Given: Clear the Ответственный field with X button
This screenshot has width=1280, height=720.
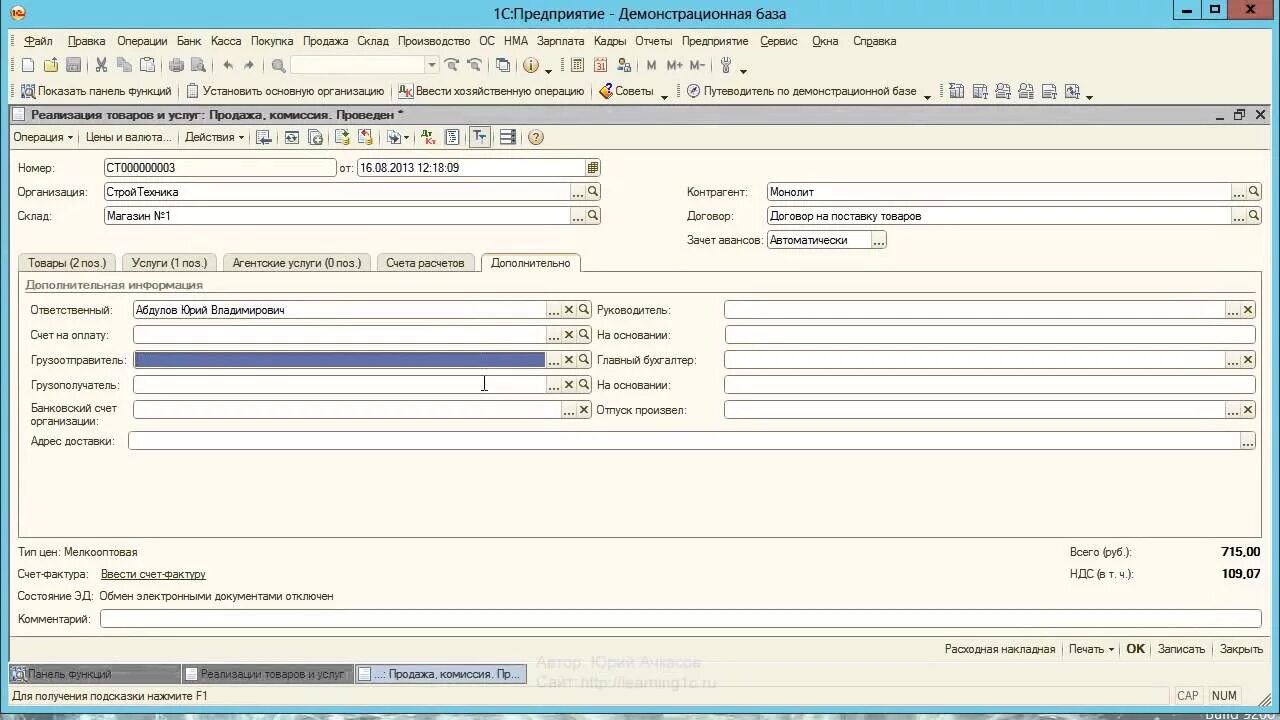Looking at the screenshot, I should pos(569,310).
